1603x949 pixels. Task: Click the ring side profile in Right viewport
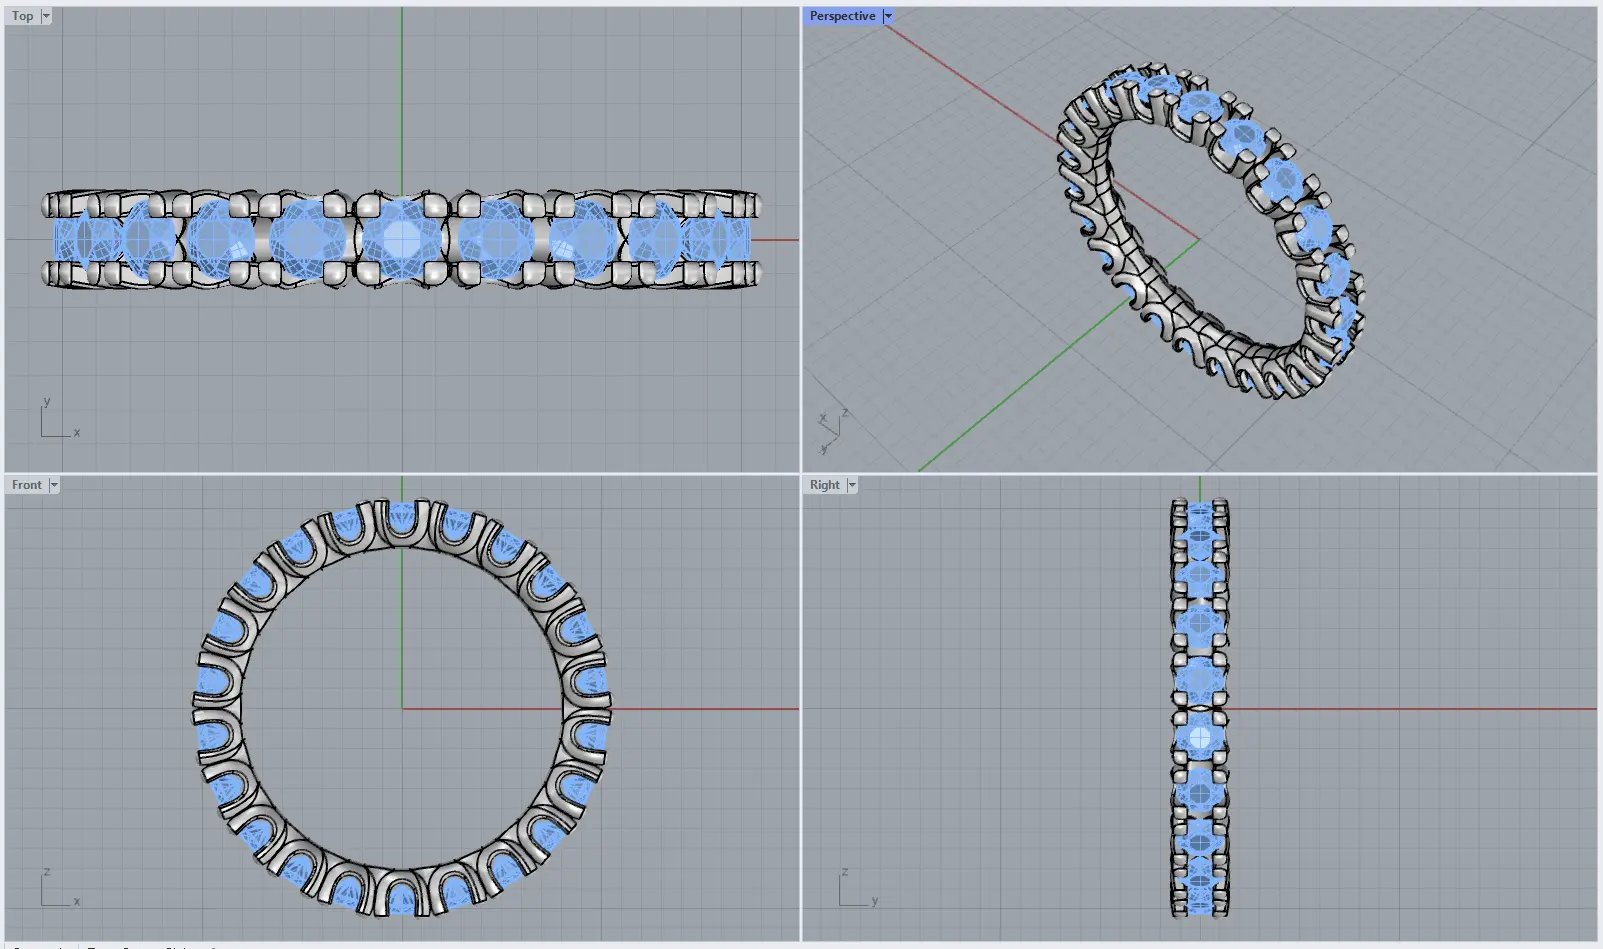coord(1200,708)
